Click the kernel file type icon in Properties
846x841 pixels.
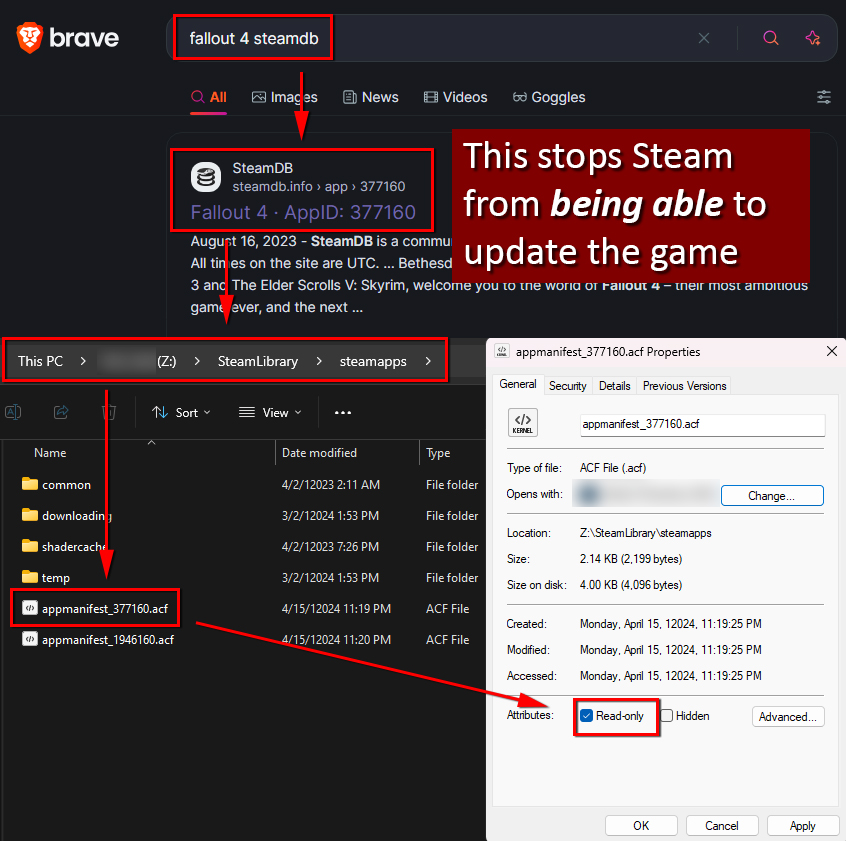[x=522, y=422]
